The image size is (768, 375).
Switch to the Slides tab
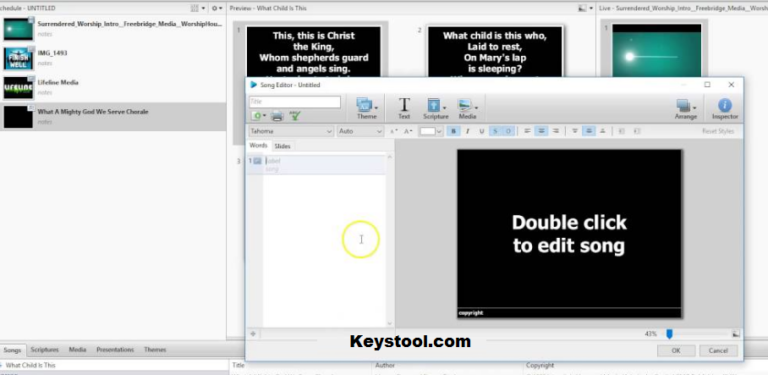click(x=282, y=146)
